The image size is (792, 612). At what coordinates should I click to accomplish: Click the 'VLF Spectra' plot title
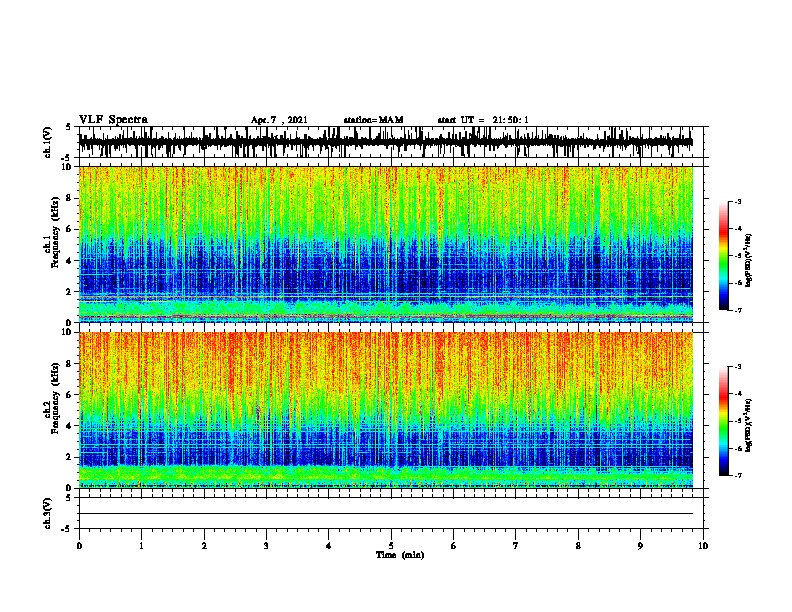point(113,120)
